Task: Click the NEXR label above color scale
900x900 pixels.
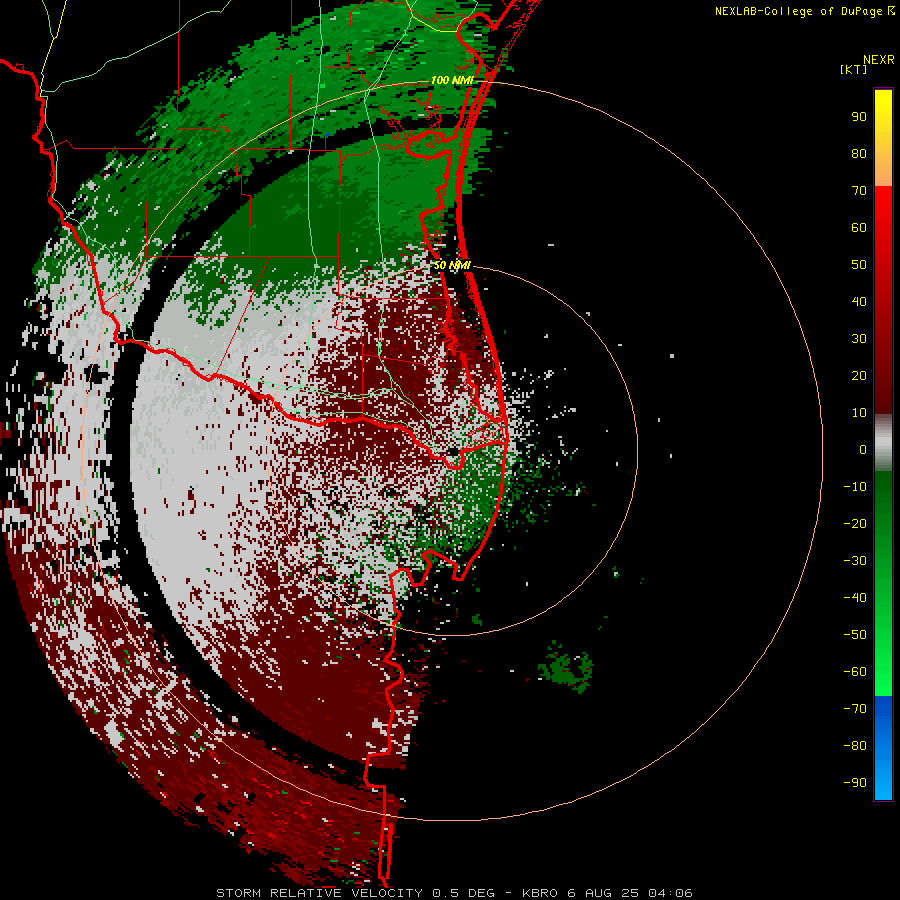Action: tap(878, 60)
